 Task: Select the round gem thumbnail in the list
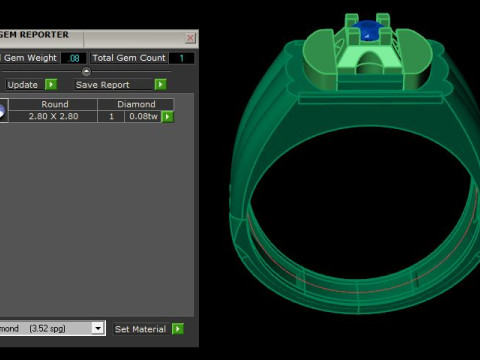tap(3, 111)
